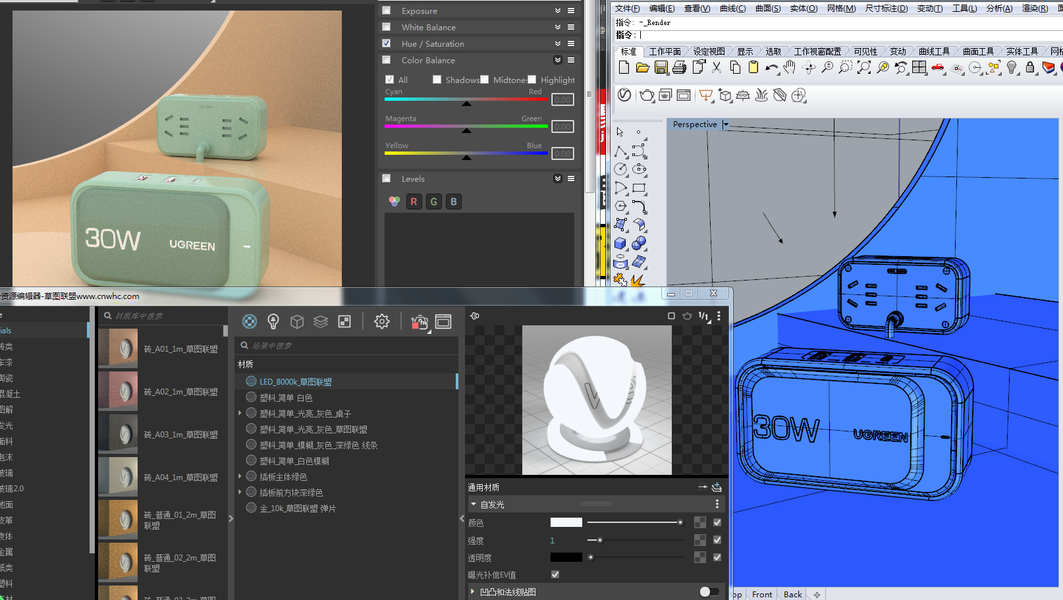This screenshot has width=1063, height=600.
Task: Click the Undo arrow icon
Action: coord(771,68)
